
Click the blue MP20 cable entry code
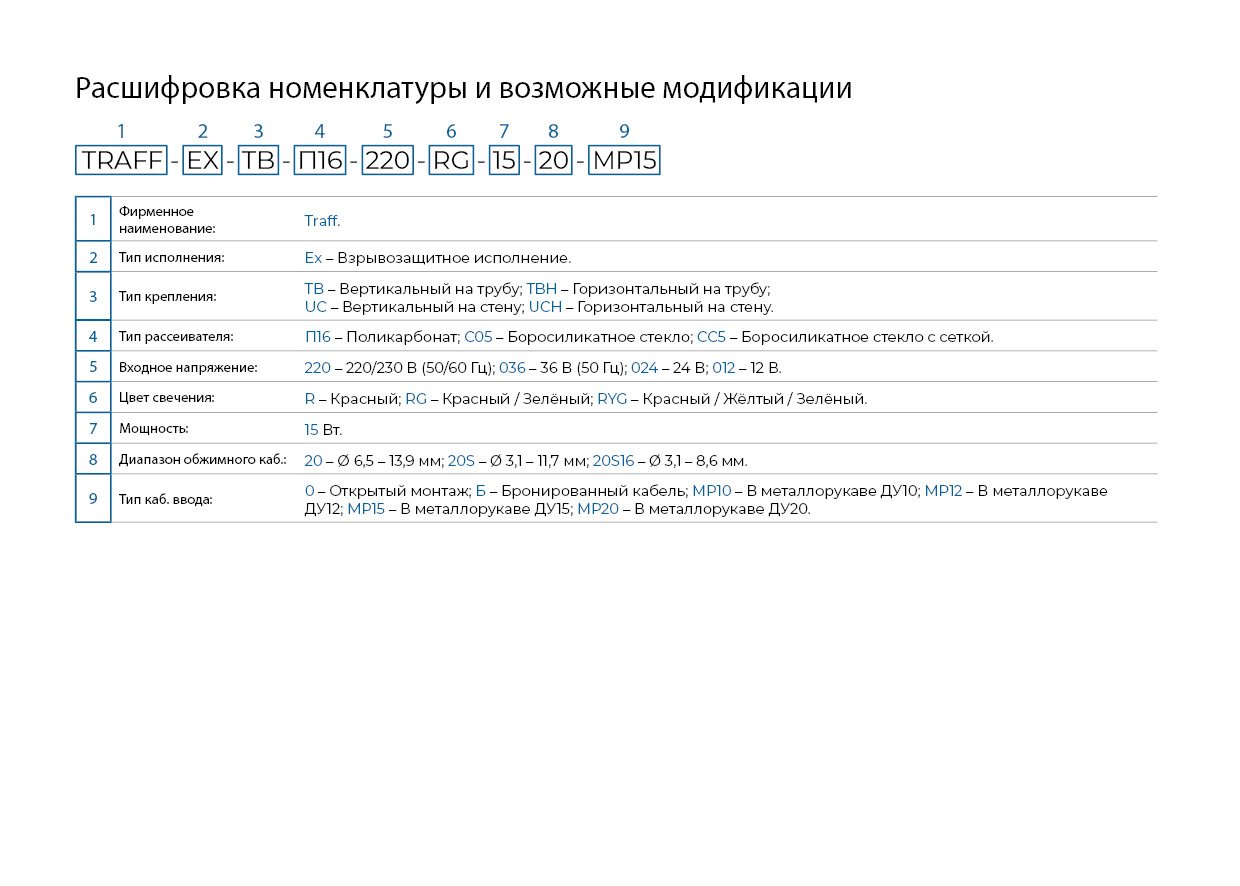[598, 509]
